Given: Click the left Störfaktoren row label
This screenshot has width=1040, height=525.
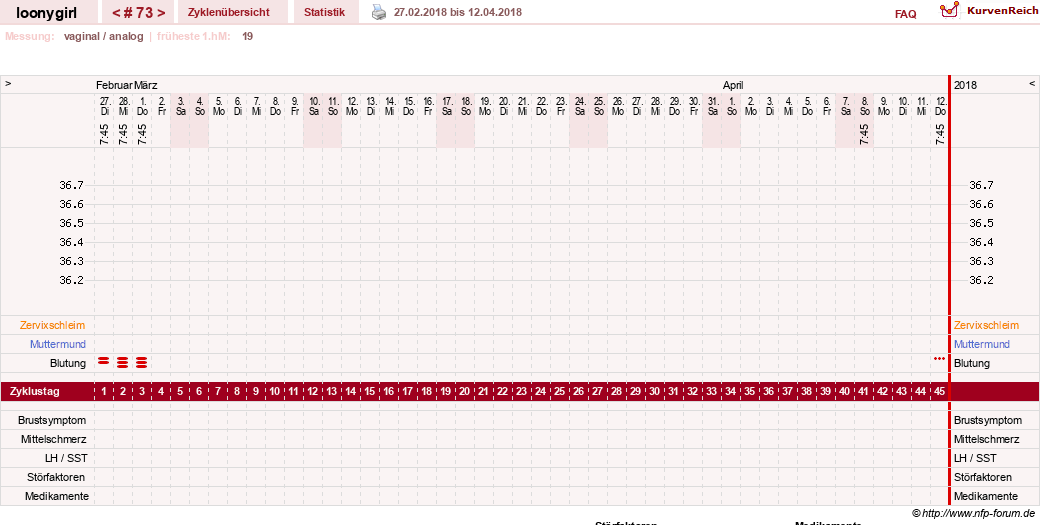Looking at the screenshot, I should pyautogui.click(x=54, y=477).
